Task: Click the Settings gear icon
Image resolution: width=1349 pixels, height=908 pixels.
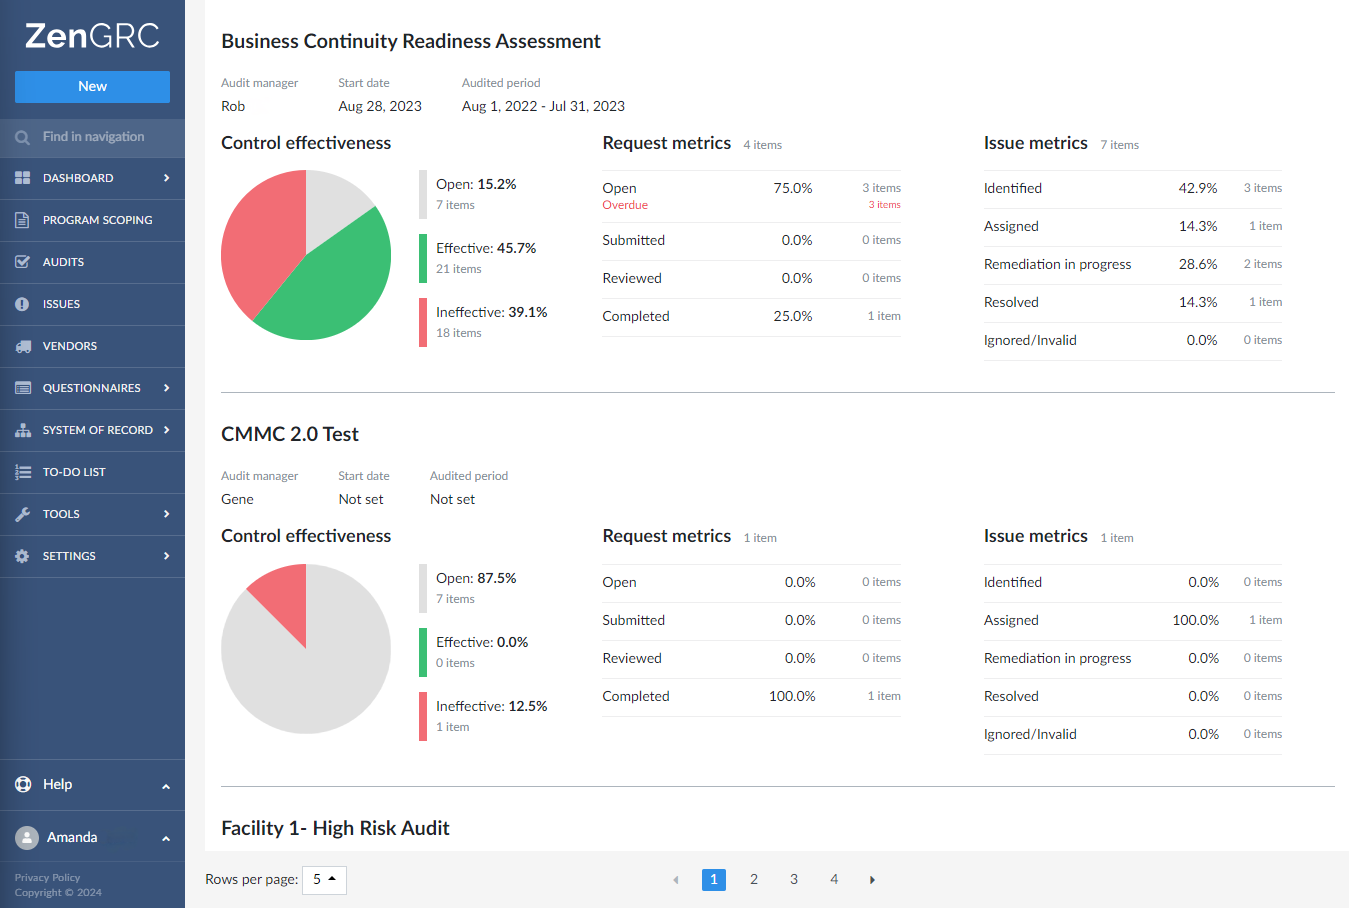Action: (22, 556)
